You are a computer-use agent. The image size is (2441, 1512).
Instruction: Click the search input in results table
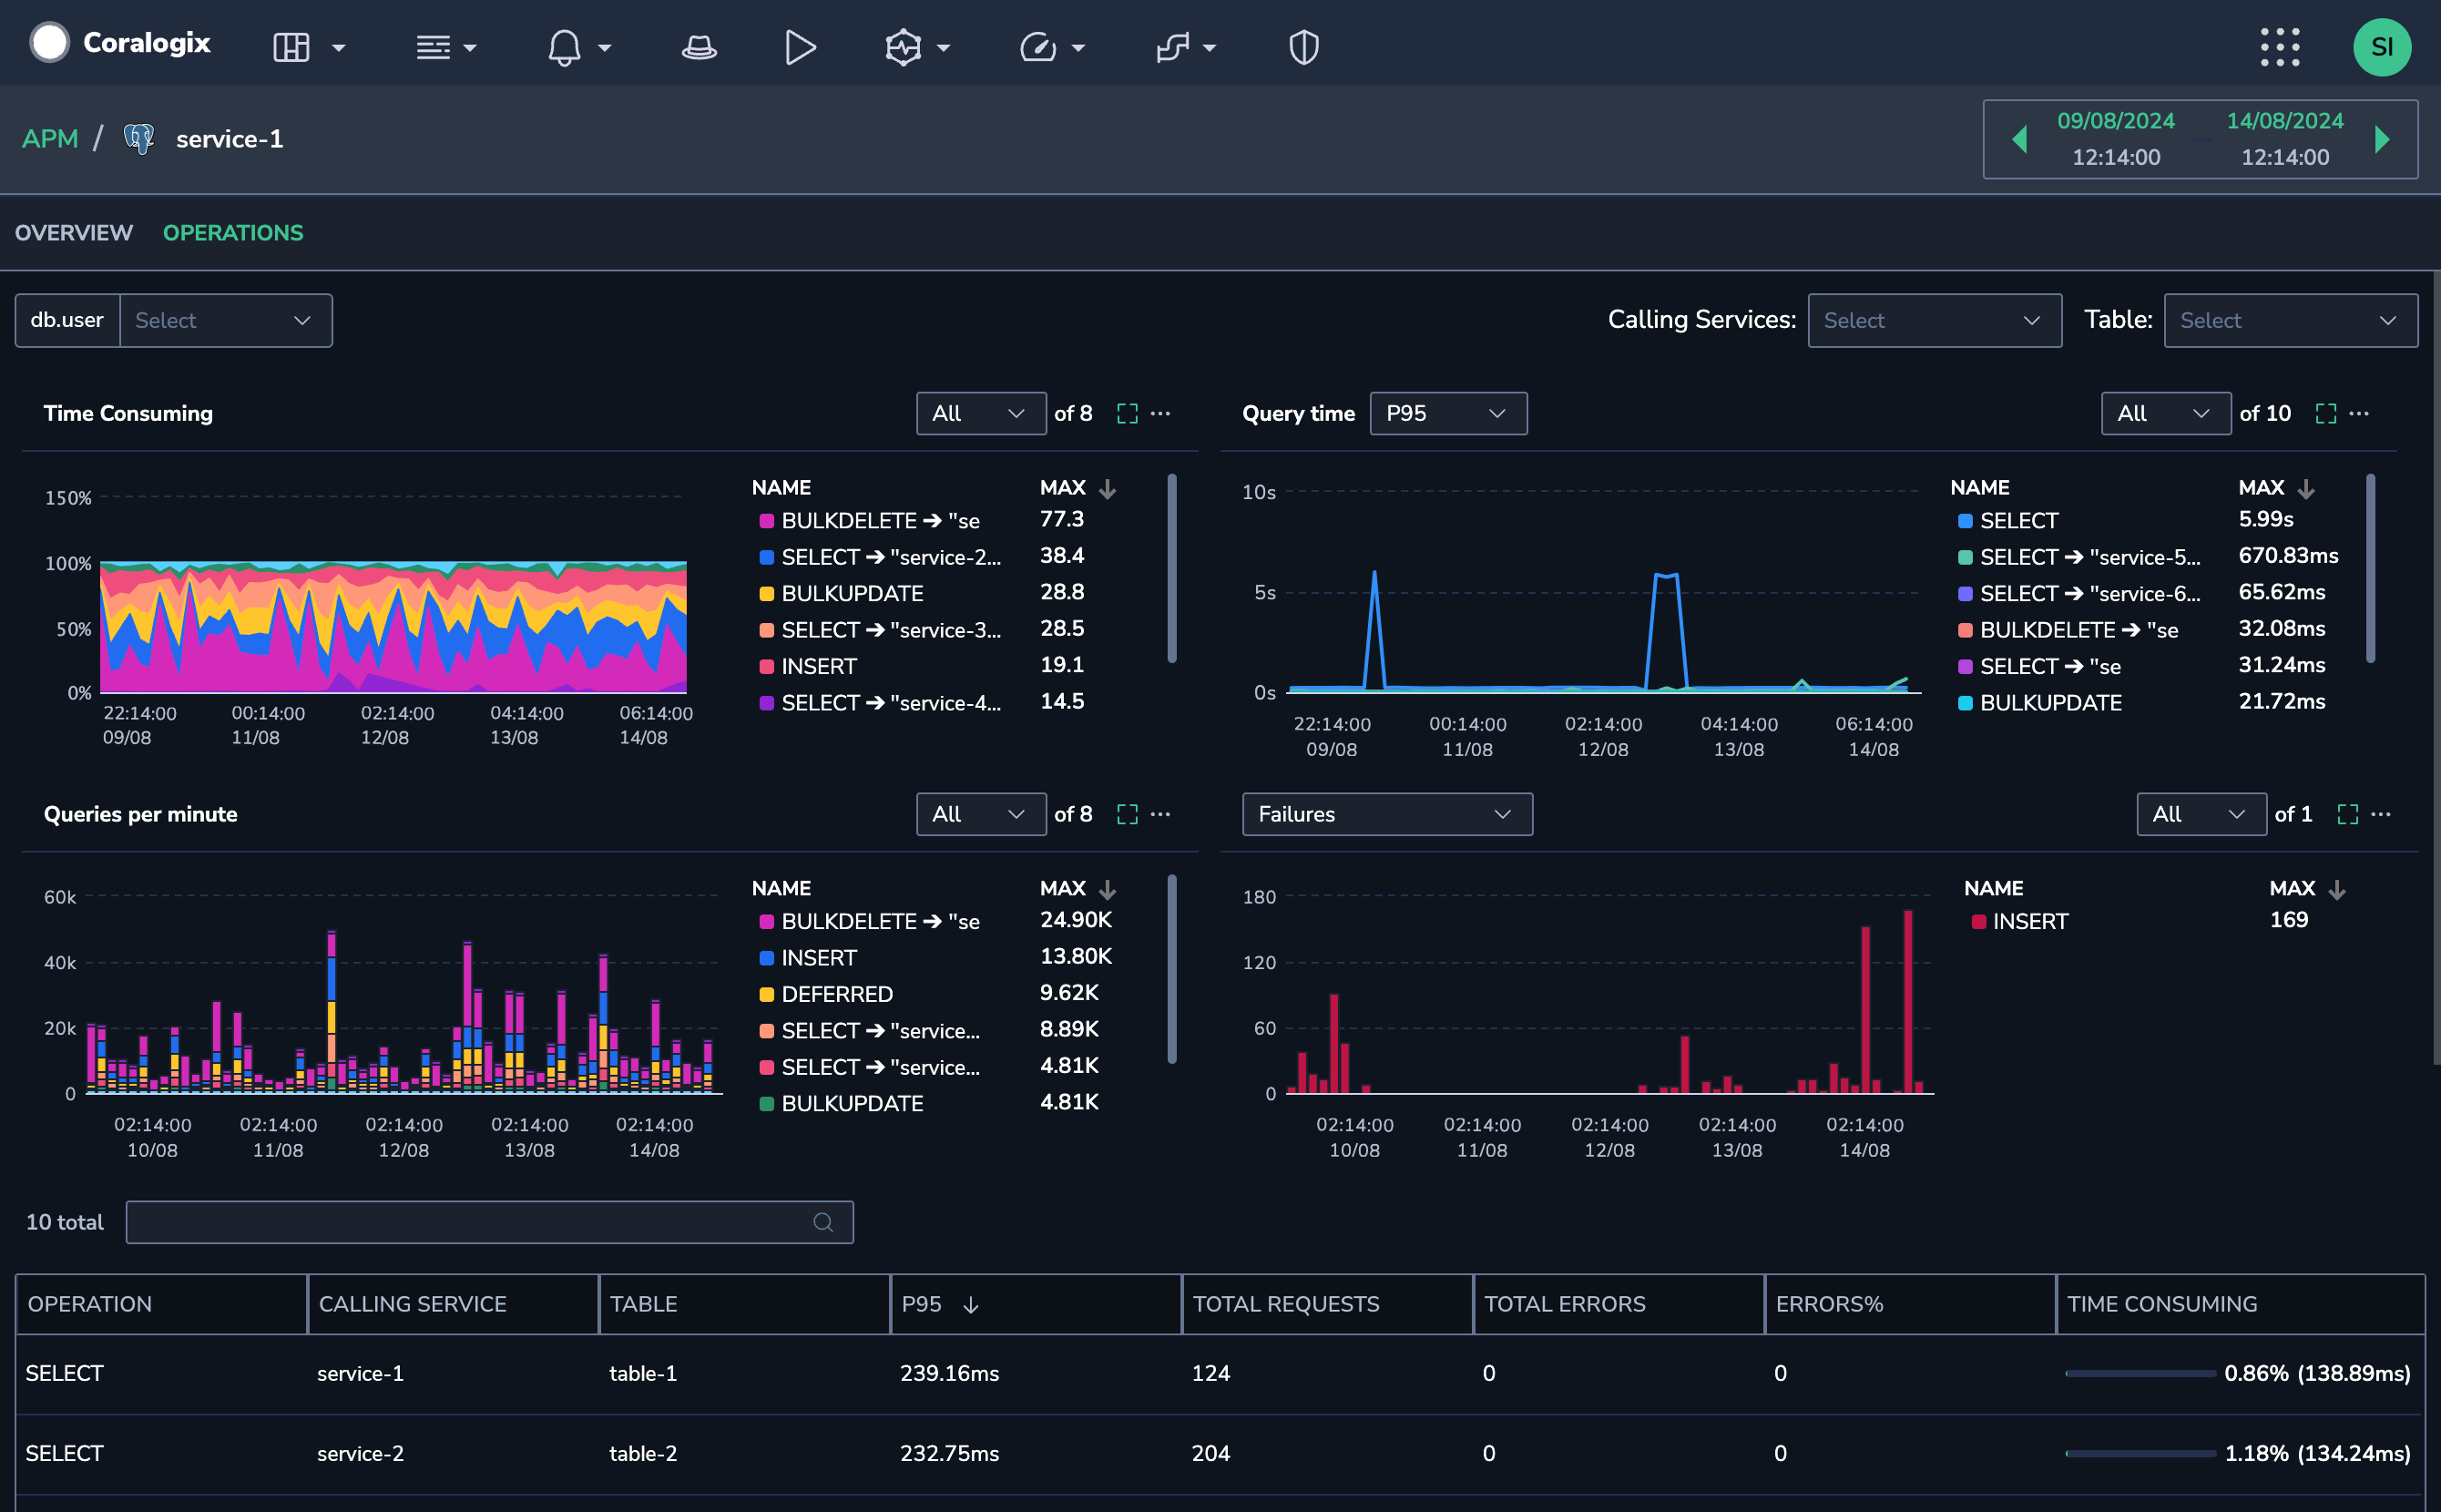[x=486, y=1222]
